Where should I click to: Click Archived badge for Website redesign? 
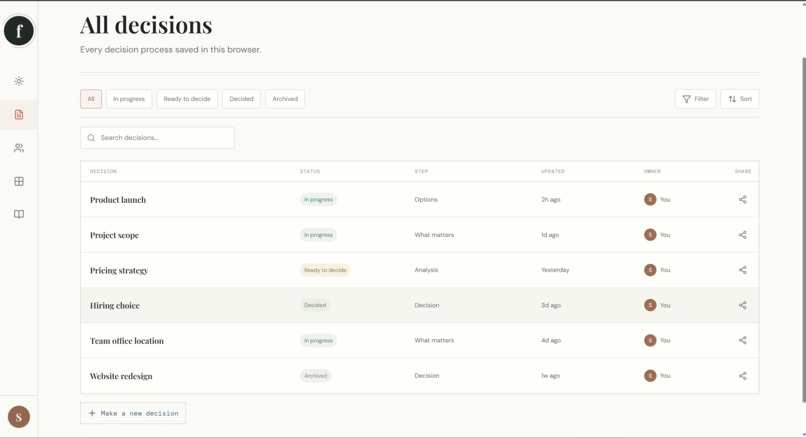pyautogui.click(x=316, y=376)
